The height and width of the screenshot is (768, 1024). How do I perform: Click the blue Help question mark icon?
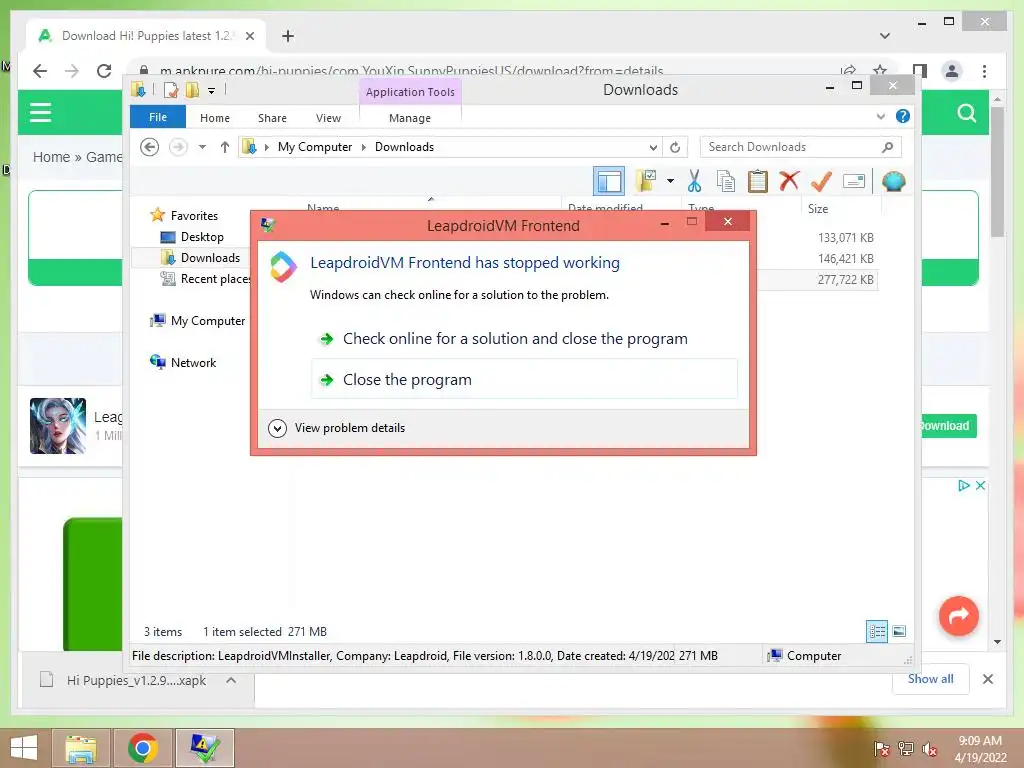coord(903,116)
